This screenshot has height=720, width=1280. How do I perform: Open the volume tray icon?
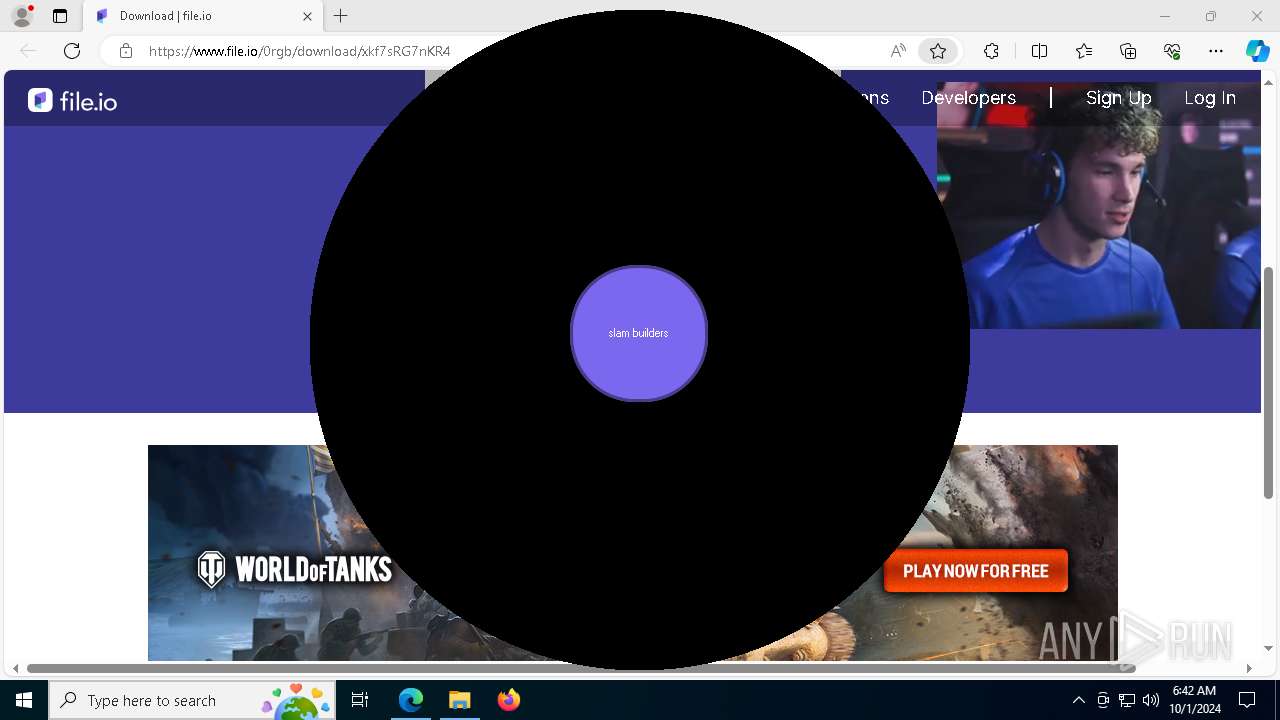click(1150, 700)
